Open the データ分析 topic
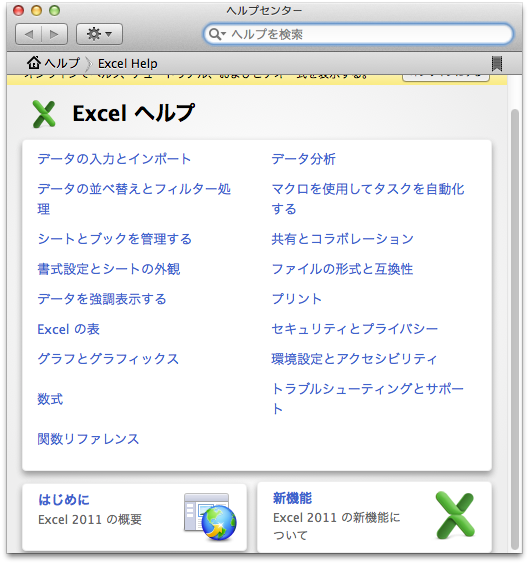This screenshot has width=529, height=564. [x=304, y=159]
